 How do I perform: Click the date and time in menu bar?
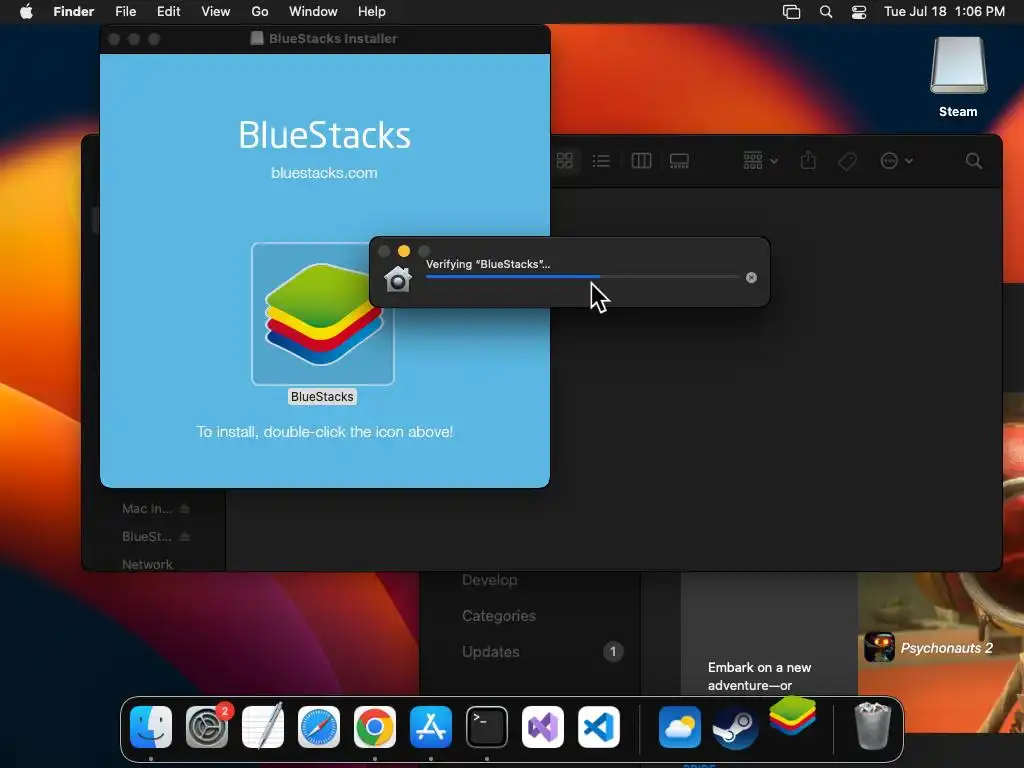(944, 12)
